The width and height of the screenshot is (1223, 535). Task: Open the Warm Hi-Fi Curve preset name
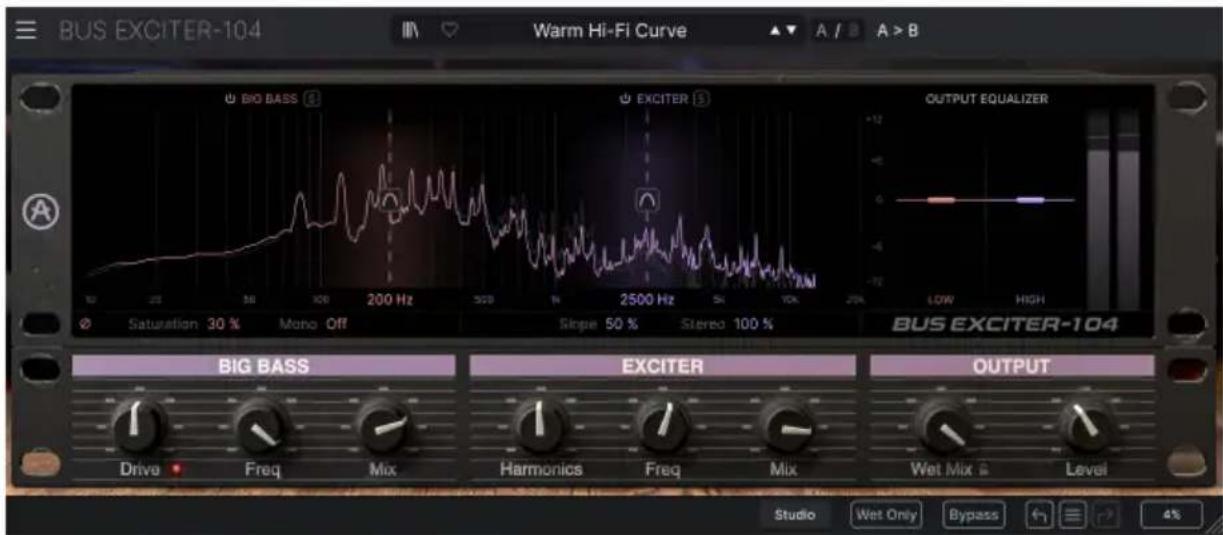point(610,31)
